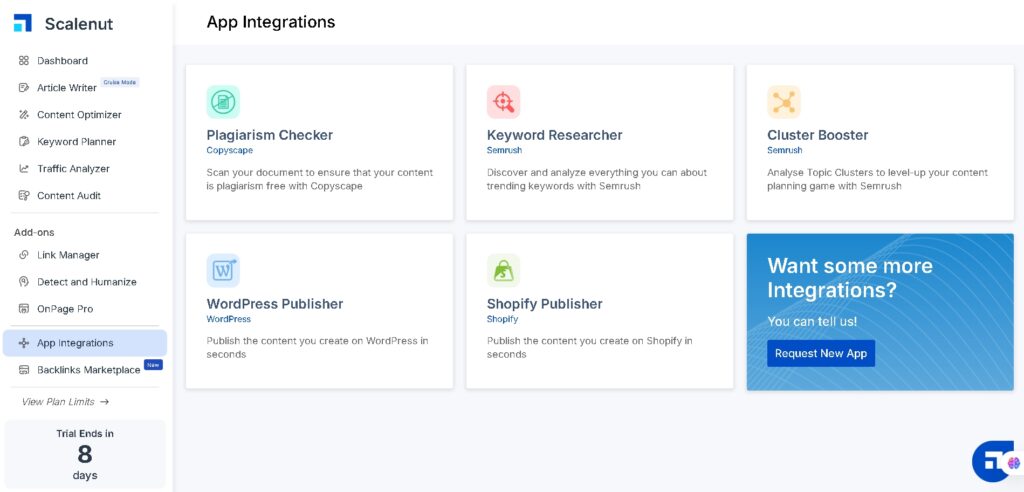The image size is (1024, 492).
Task: Click the Cruise Mode badge
Action: [x=120, y=82]
